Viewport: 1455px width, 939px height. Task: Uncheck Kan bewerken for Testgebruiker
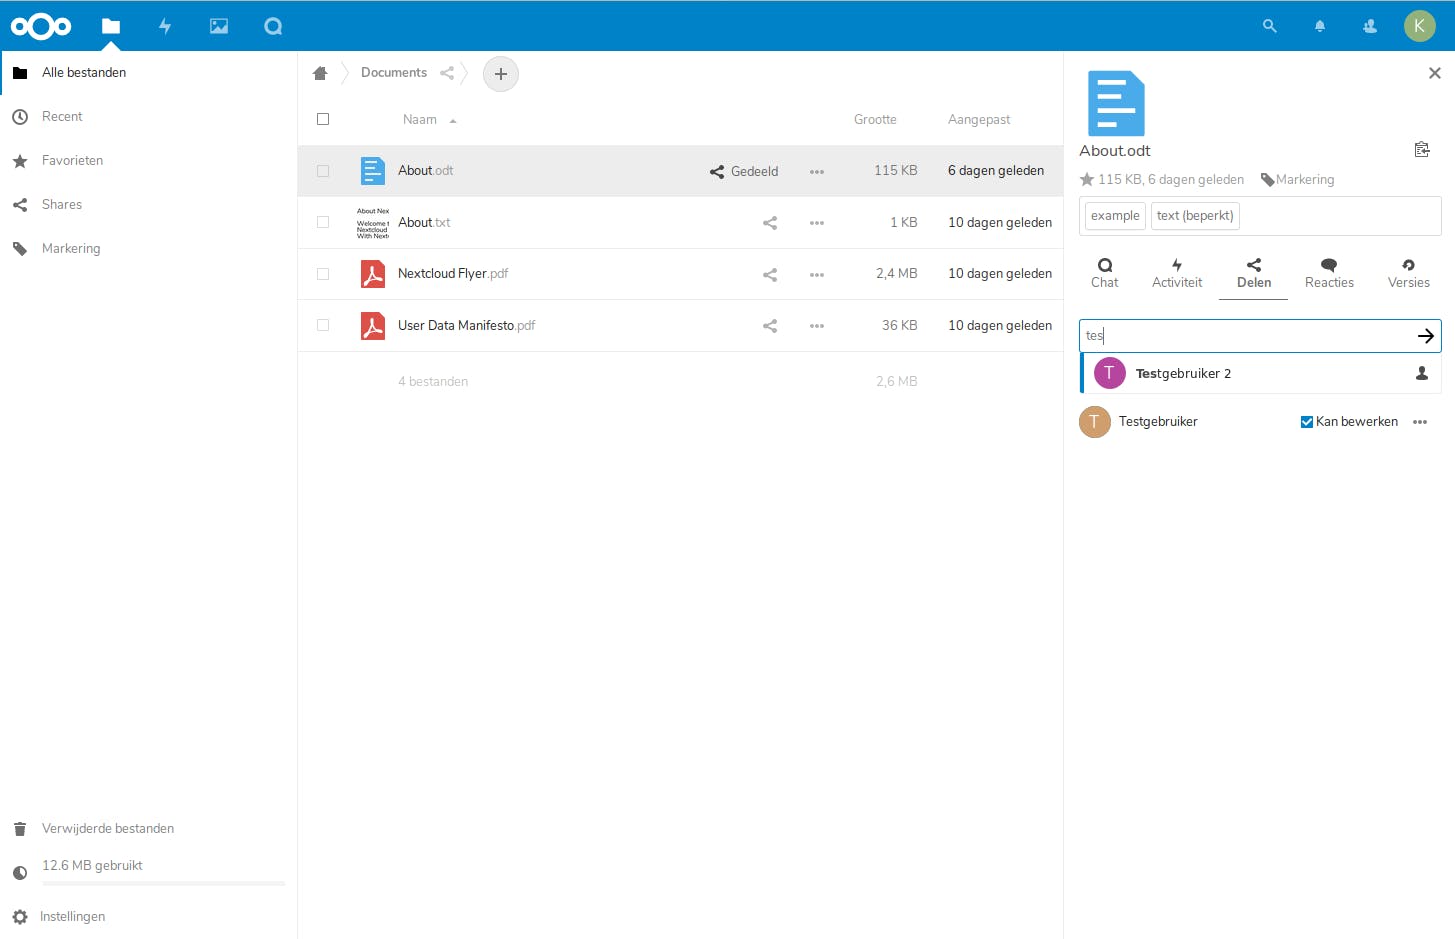1306,422
